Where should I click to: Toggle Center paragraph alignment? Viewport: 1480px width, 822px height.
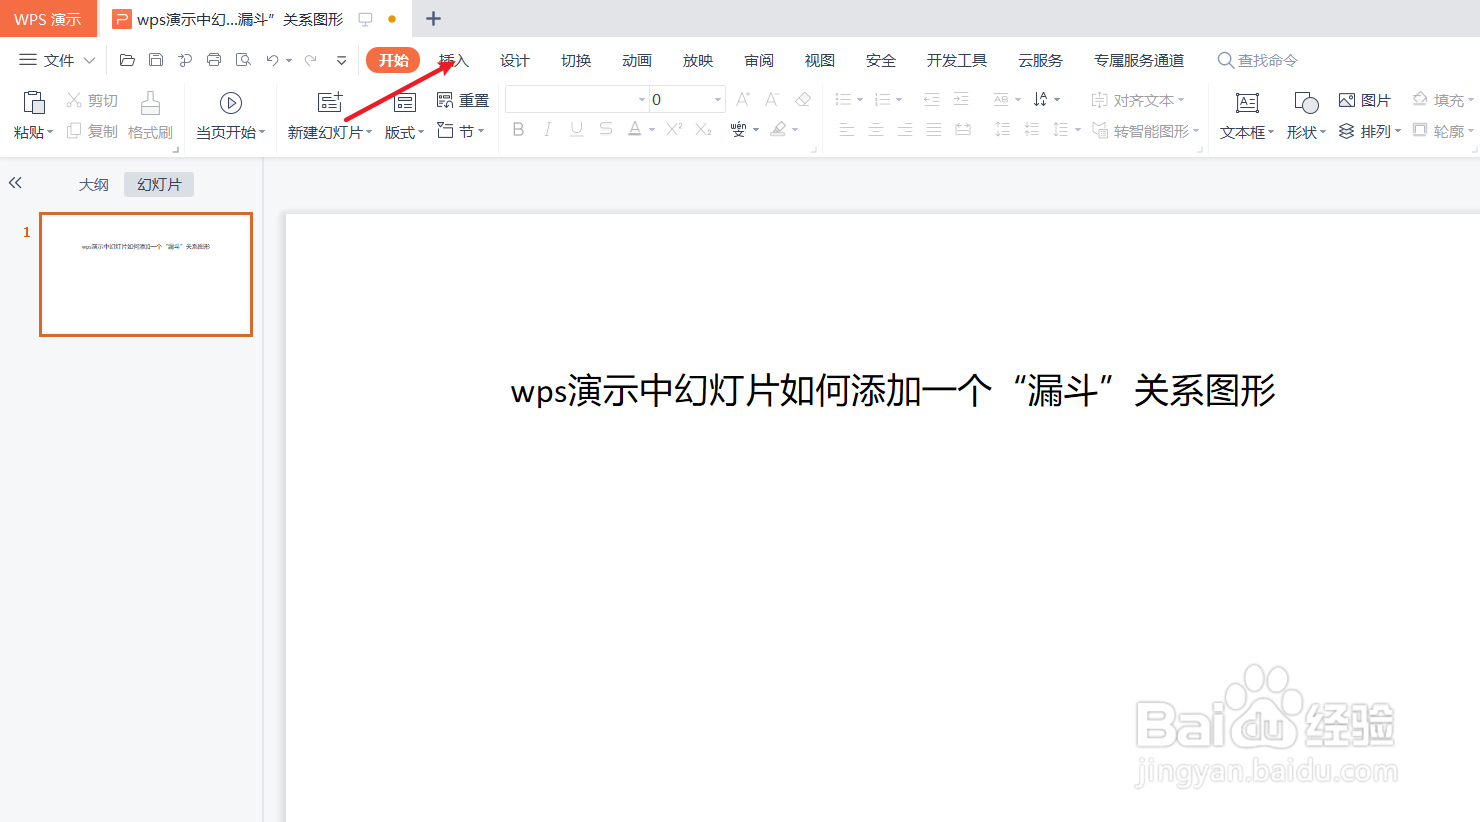click(x=875, y=130)
